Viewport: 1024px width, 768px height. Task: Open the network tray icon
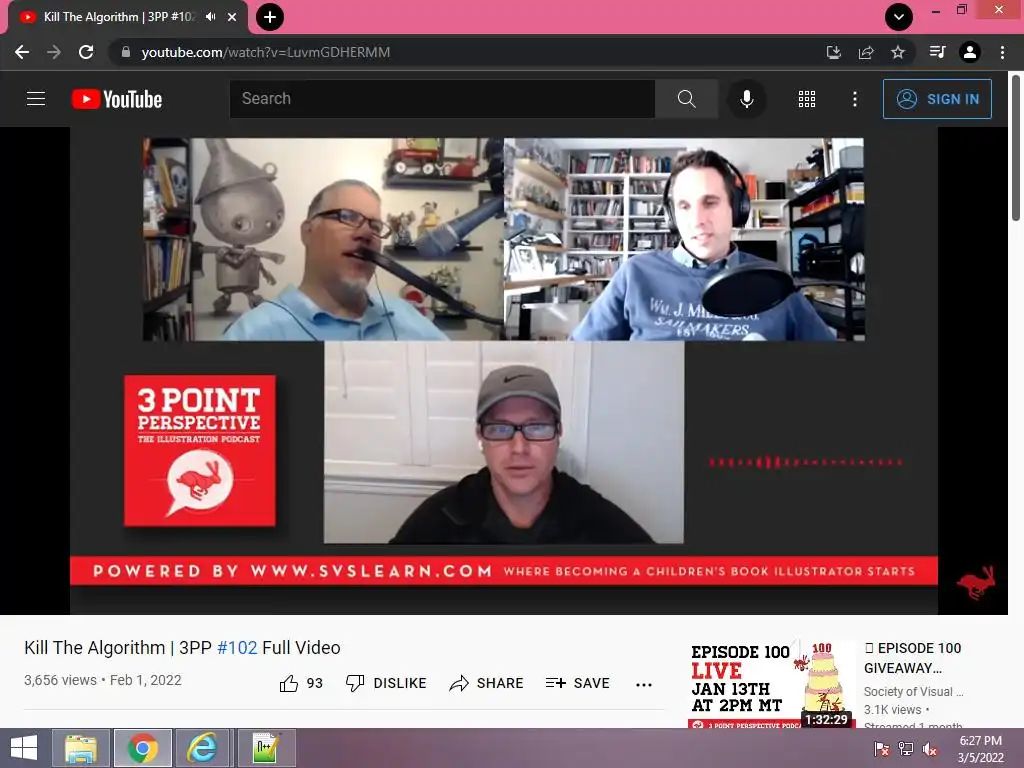(x=906, y=748)
